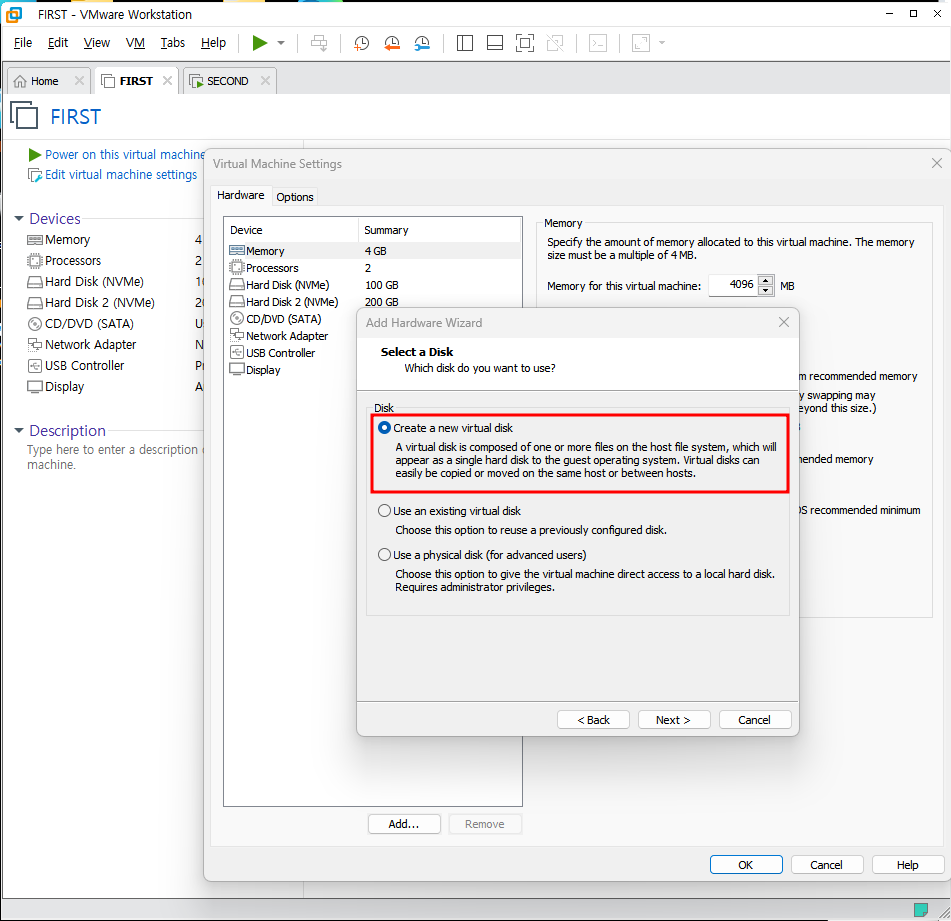Open the Help menu
951x921 pixels.
213,43
